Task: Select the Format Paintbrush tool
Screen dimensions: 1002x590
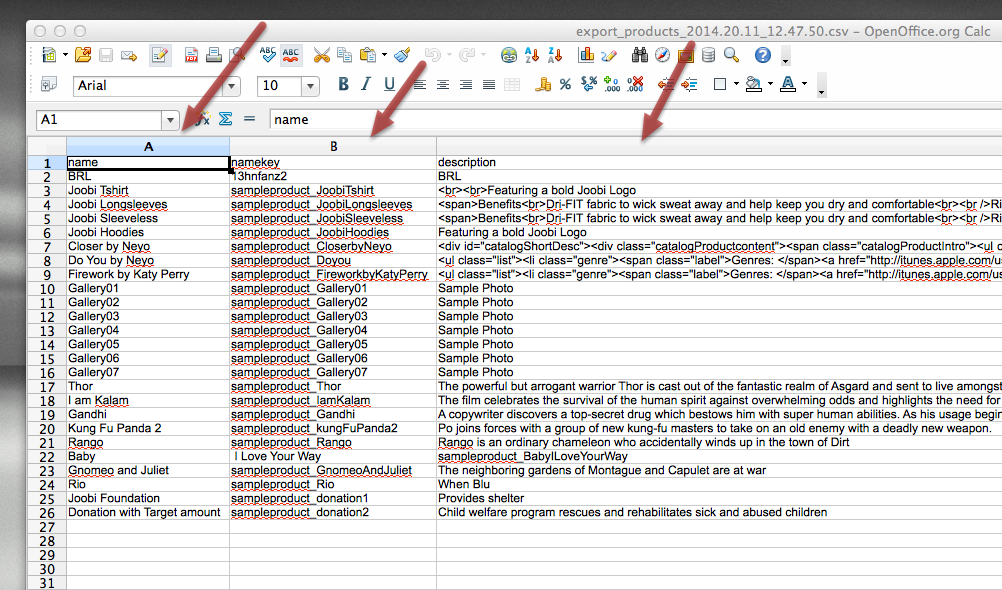Action: [x=402, y=56]
